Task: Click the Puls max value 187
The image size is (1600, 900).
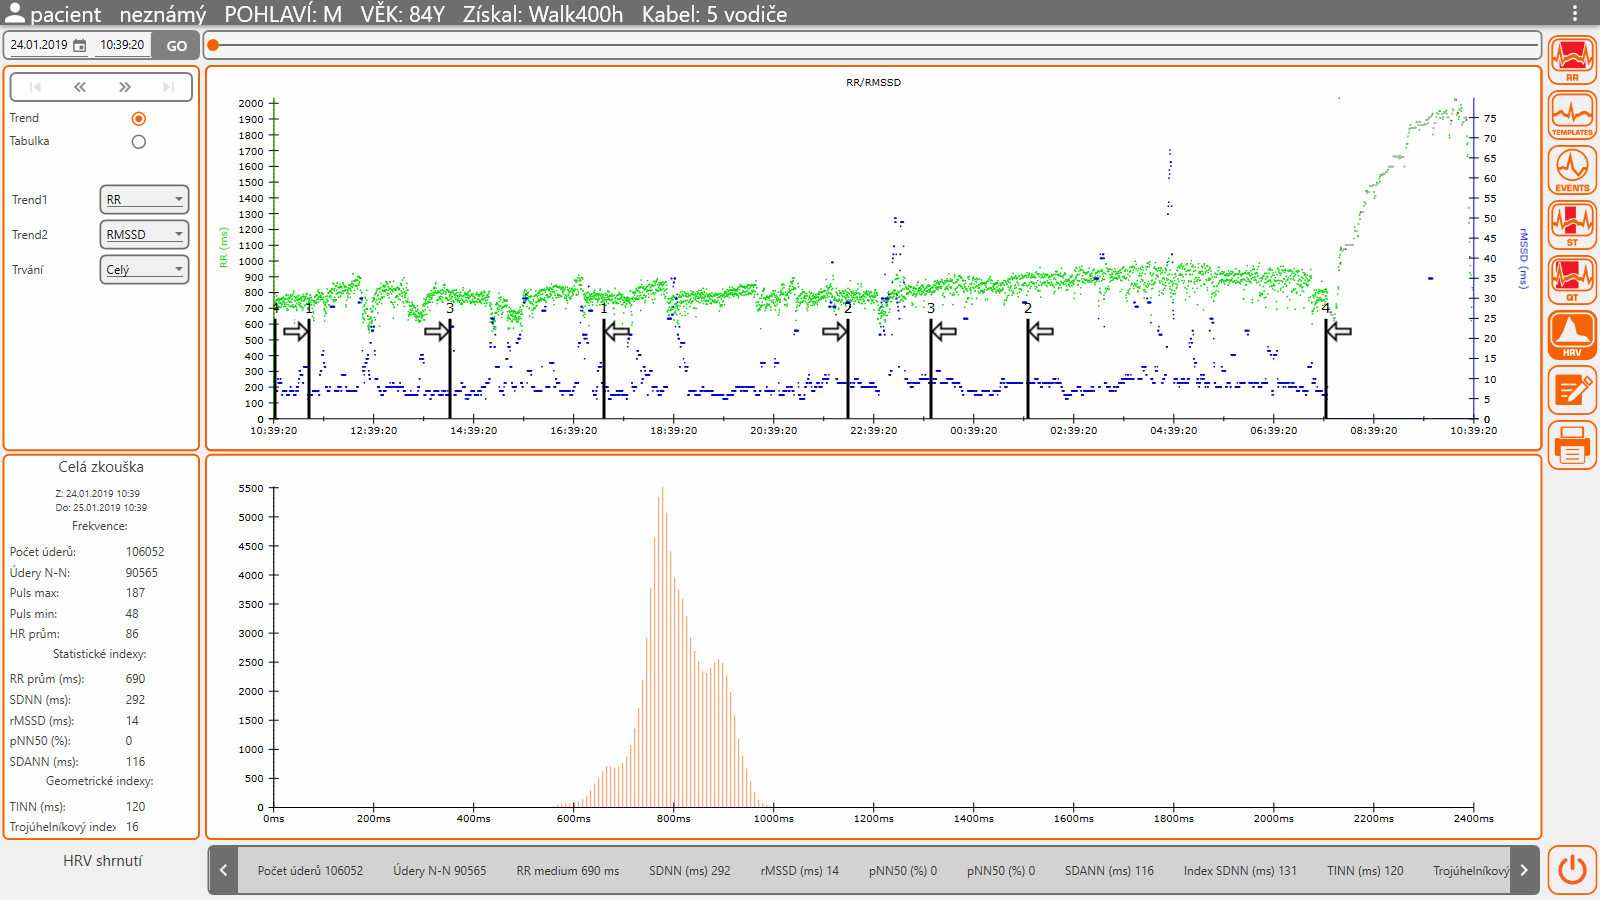Action: (x=135, y=593)
